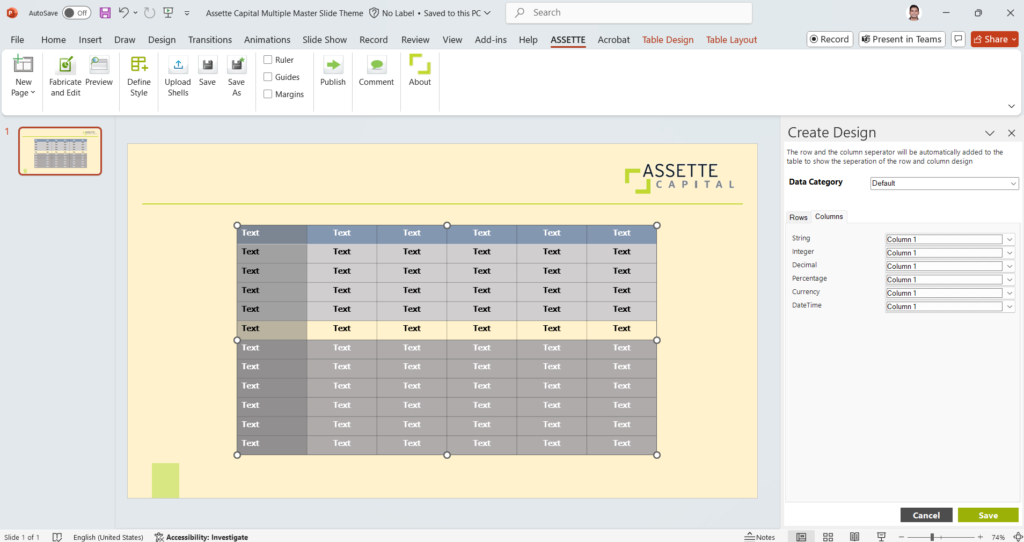This screenshot has width=1024, height=542.
Task: Click the zoom in plus icon
Action: (x=980, y=537)
